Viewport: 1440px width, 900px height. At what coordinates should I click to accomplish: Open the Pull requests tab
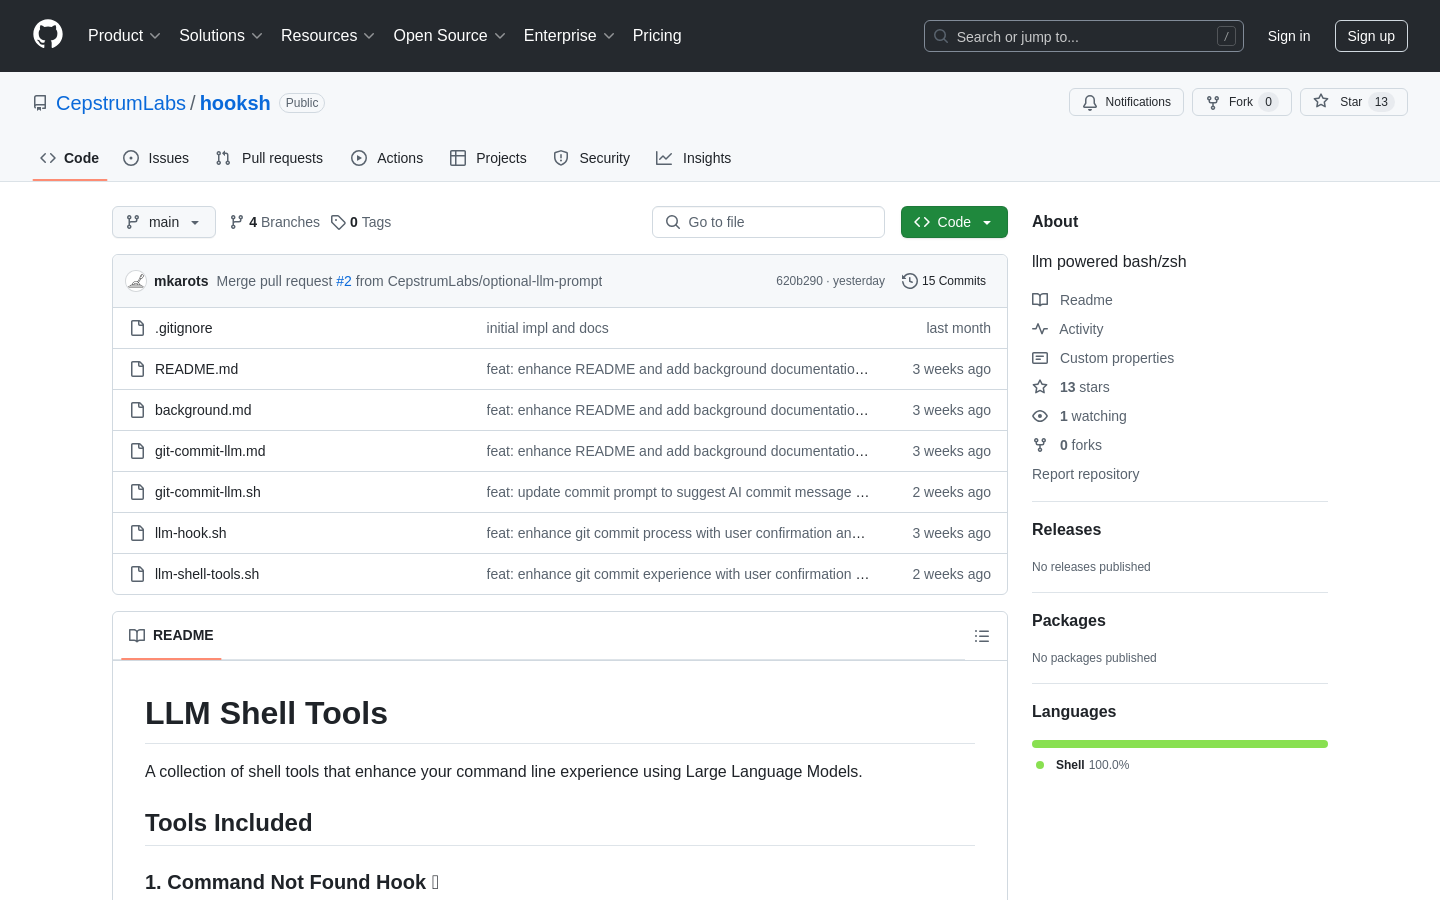pyautogui.click(x=269, y=158)
